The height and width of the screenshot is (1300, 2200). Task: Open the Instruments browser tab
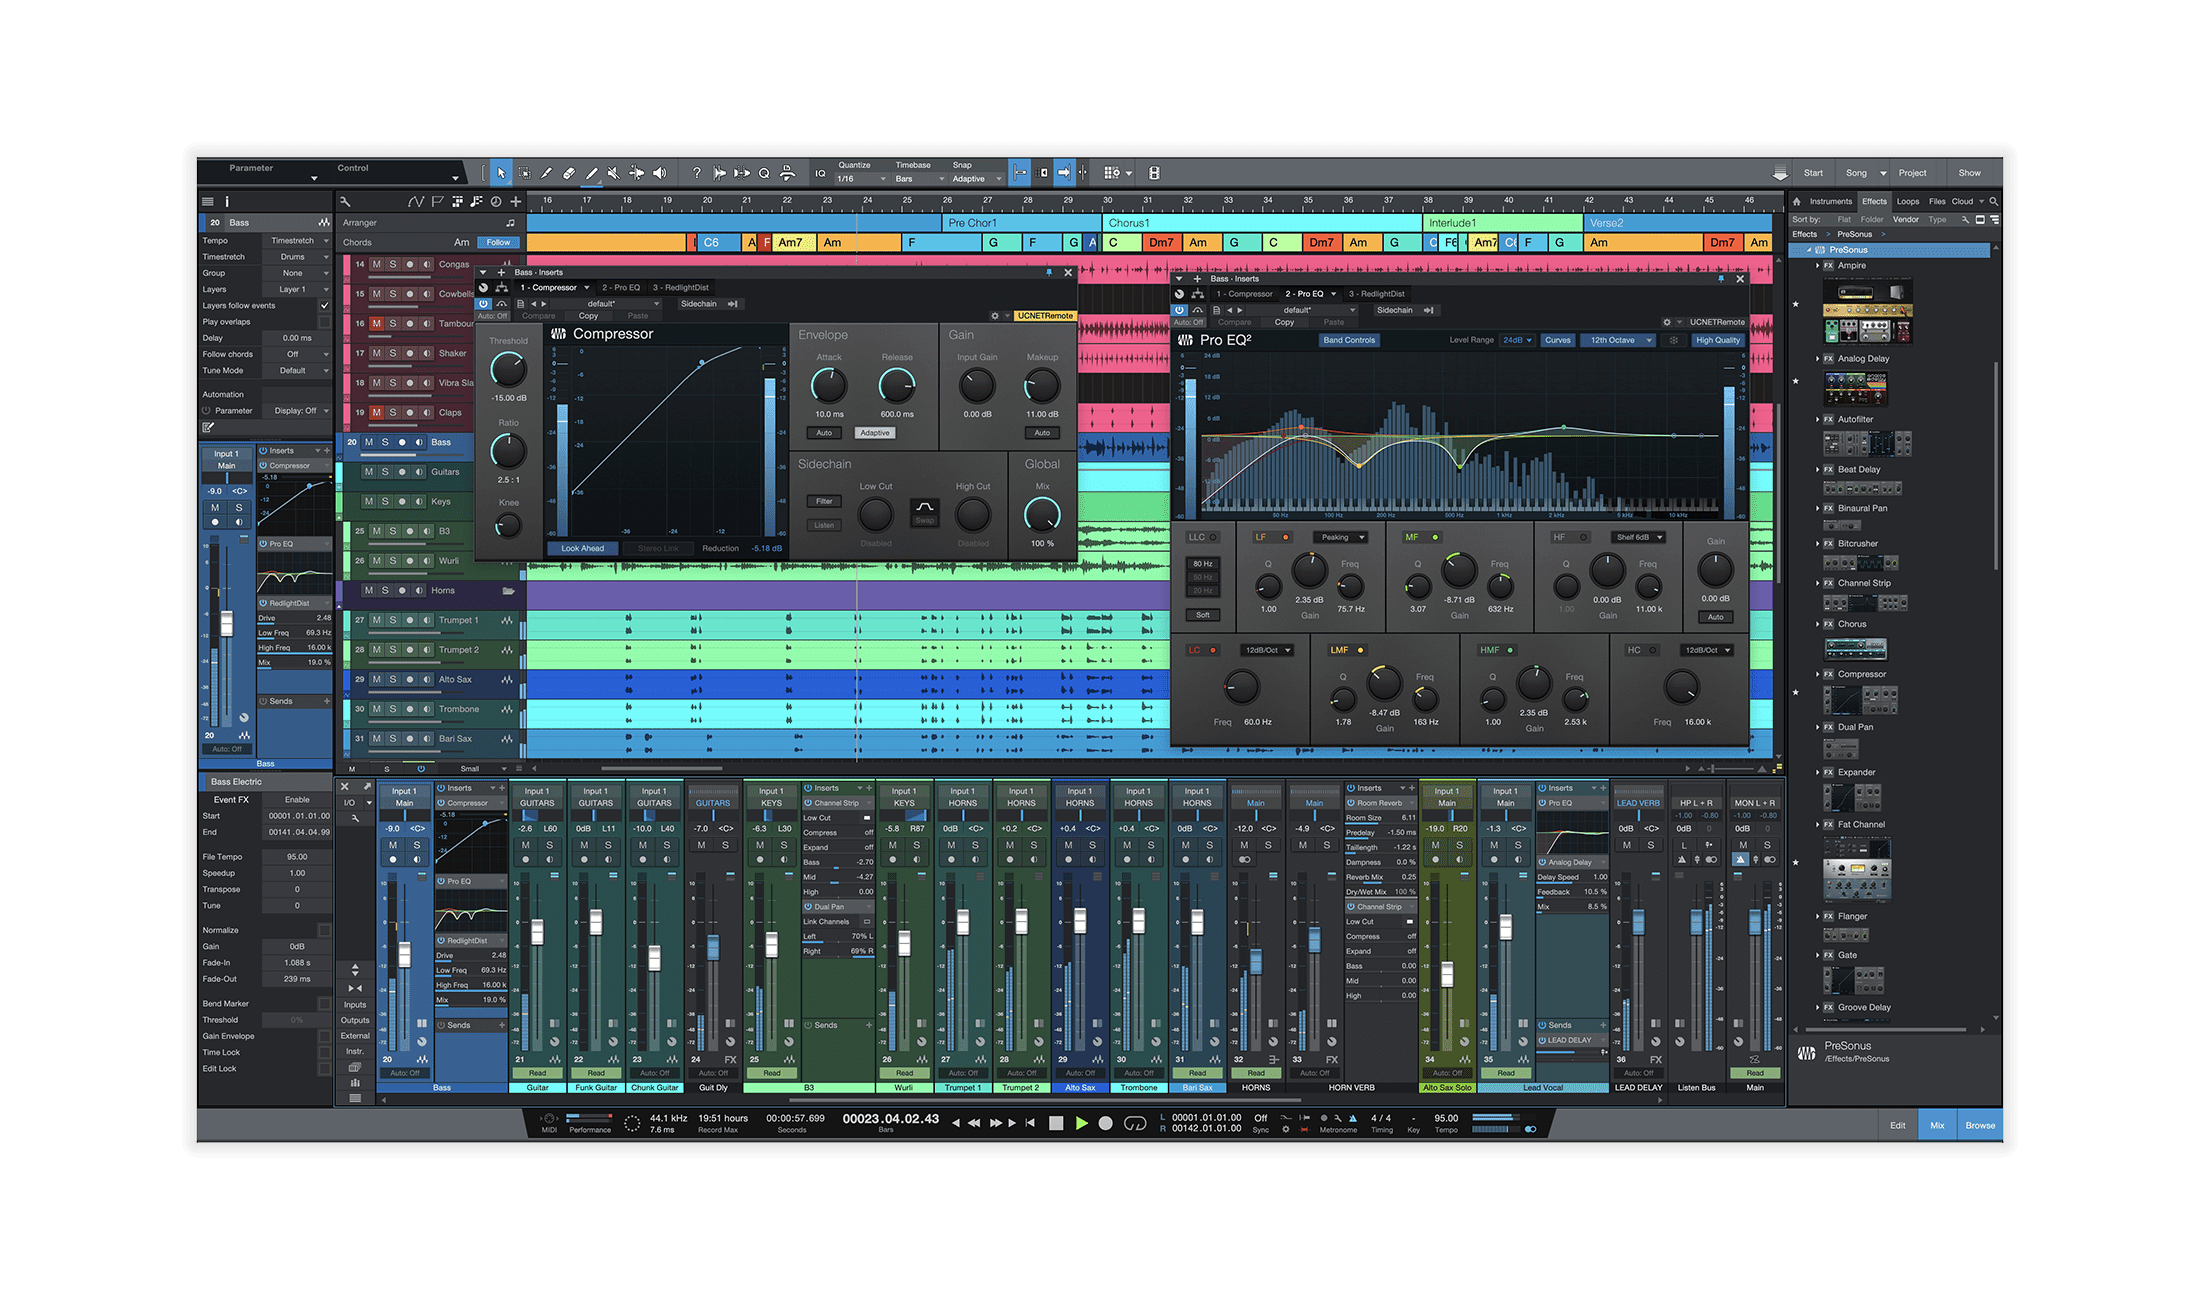(x=1830, y=201)
